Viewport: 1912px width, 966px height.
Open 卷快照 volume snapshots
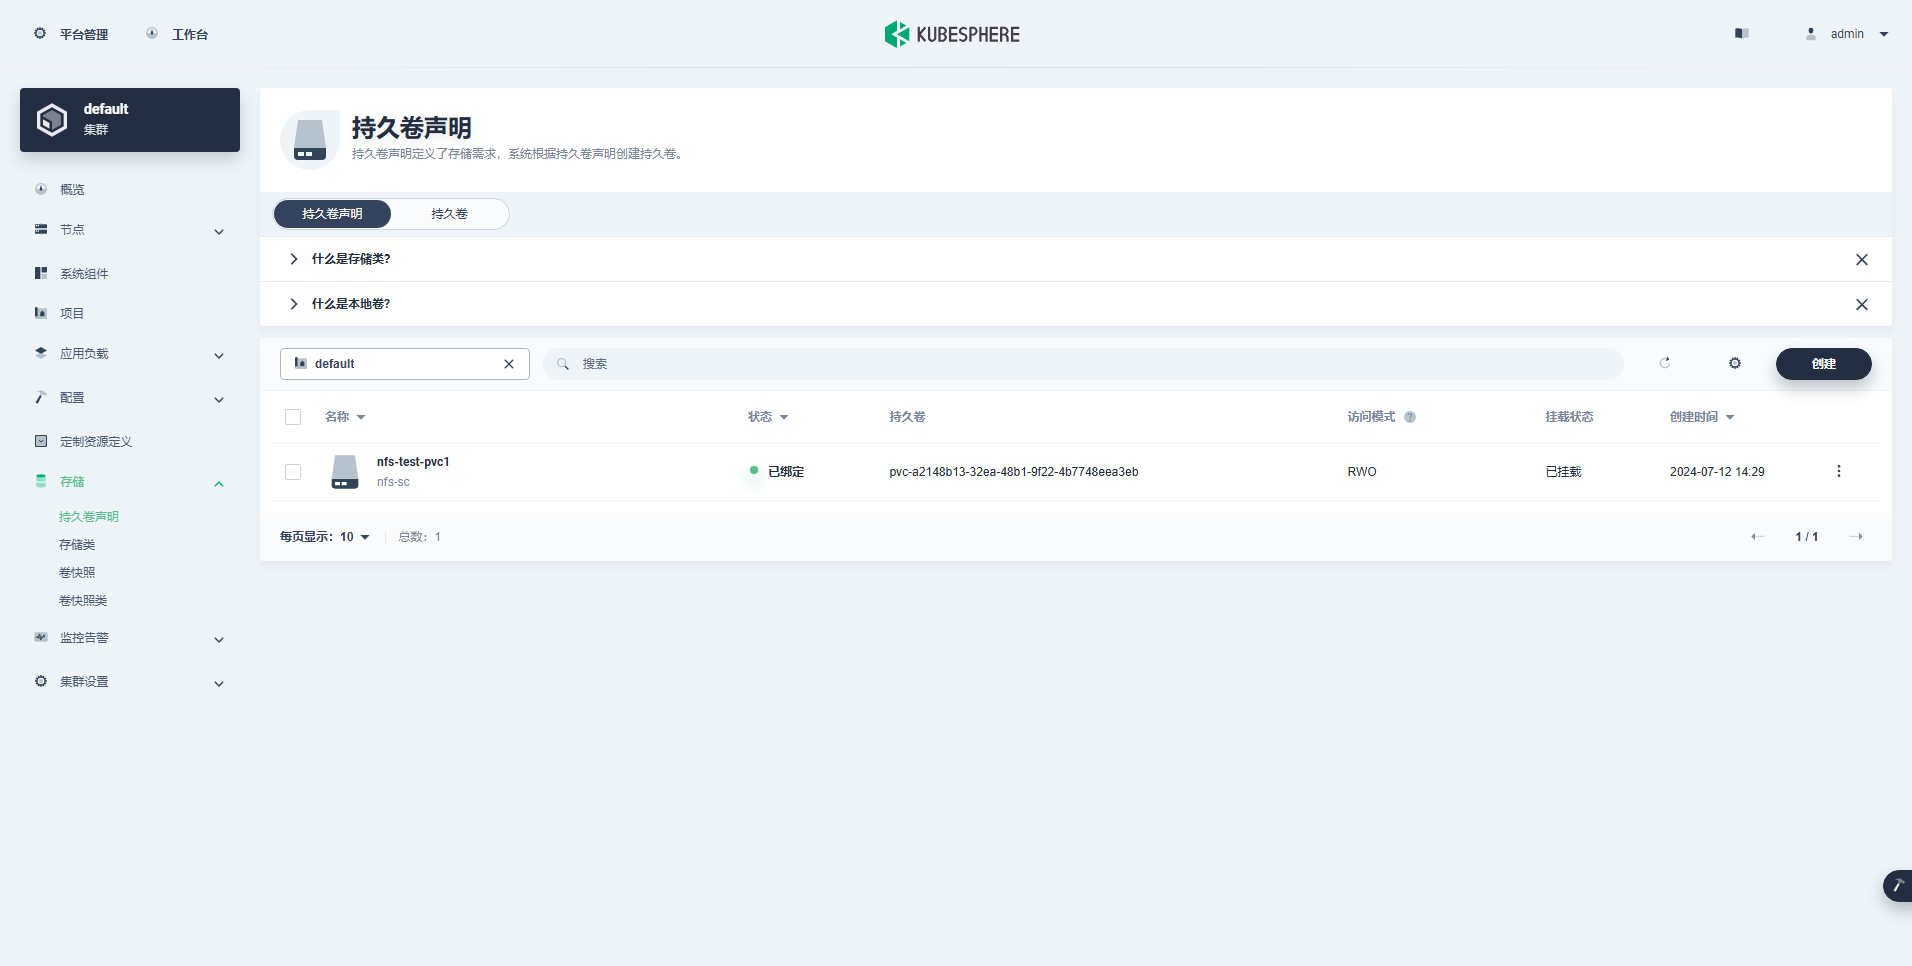tap(77, 573)
